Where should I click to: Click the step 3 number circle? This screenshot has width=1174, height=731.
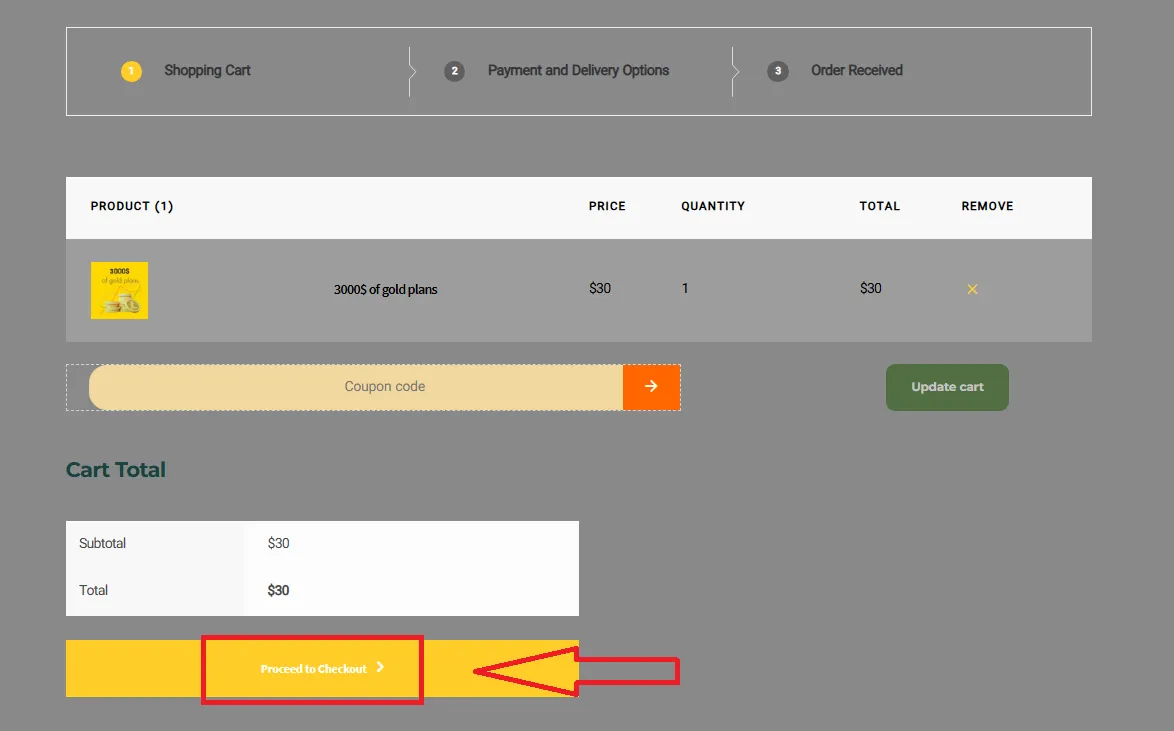[x=777, y=71]
